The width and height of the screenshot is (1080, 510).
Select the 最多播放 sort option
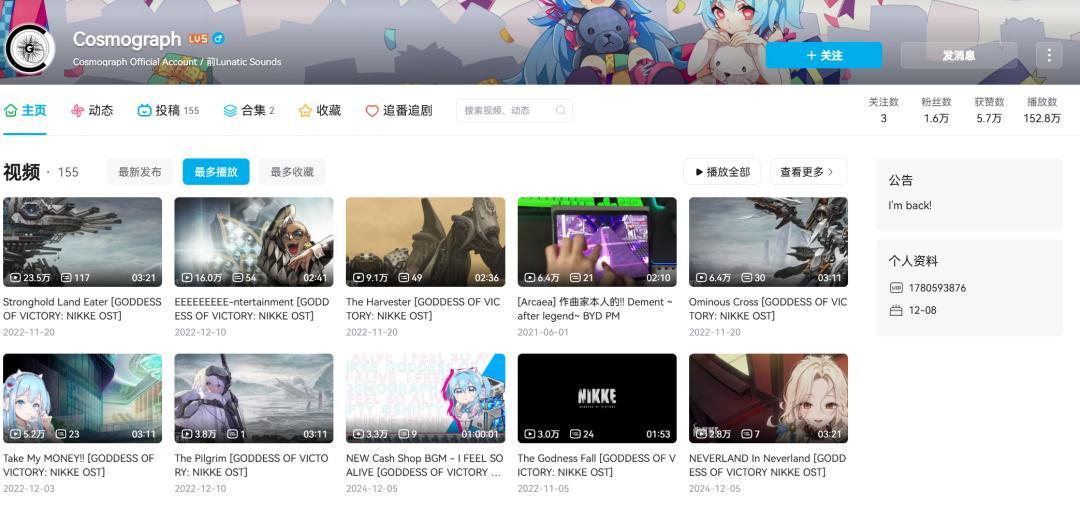click(216, 172)
